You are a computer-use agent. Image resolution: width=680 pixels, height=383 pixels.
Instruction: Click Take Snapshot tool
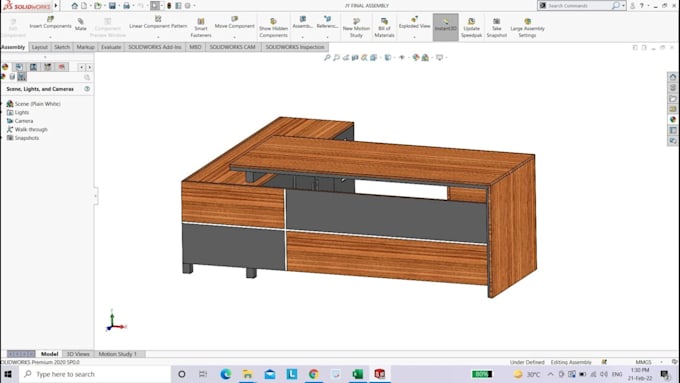tap(497, 28)
